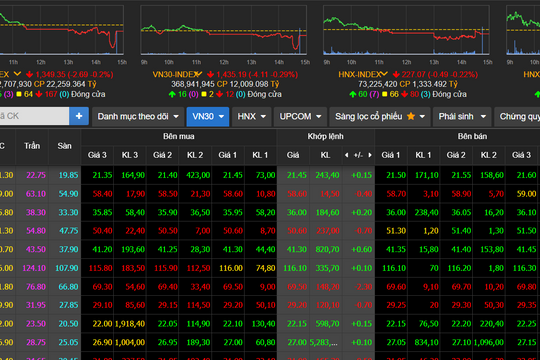Click the yellow sell price 59.00

527,194
